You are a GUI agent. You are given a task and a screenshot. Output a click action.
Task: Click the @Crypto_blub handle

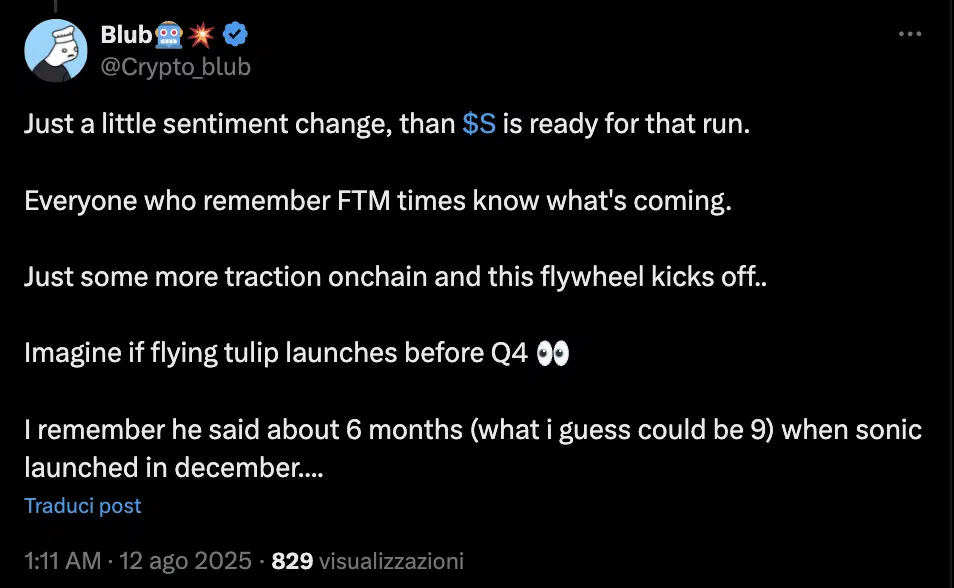(174, 66)
